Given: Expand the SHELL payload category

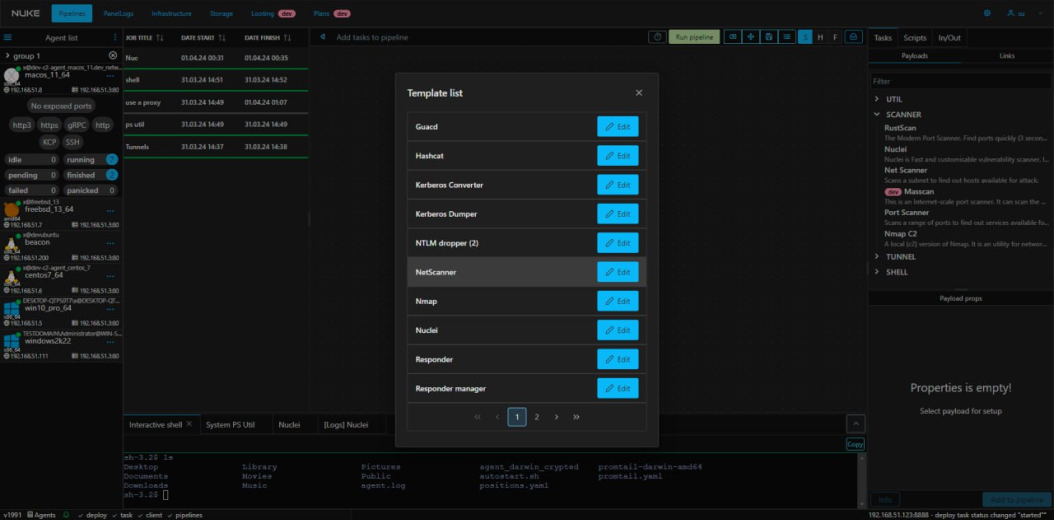Looking at the screenshot, I should coord(877,272).
